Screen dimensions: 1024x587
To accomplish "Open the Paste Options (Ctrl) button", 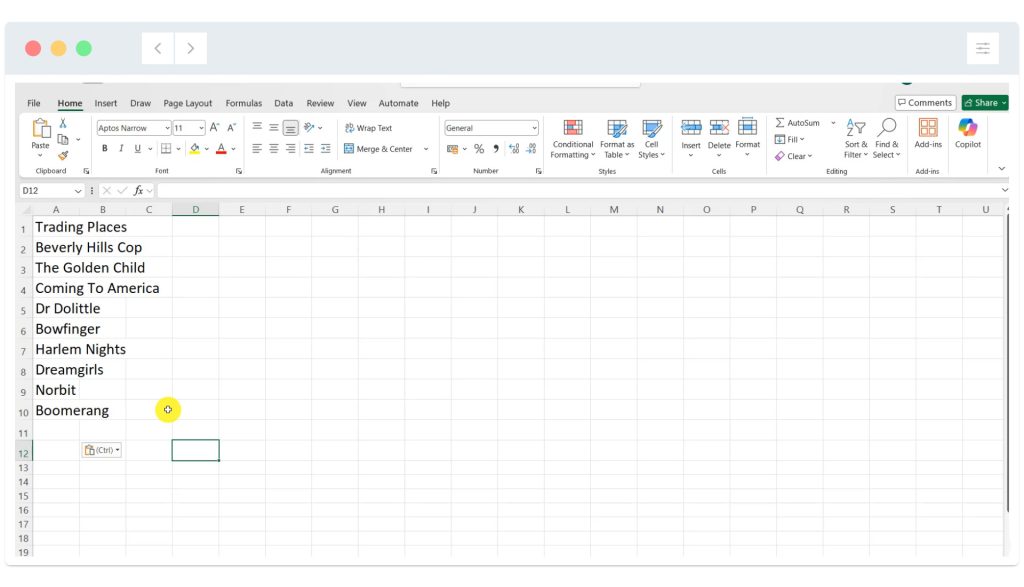I will [101, 450].
